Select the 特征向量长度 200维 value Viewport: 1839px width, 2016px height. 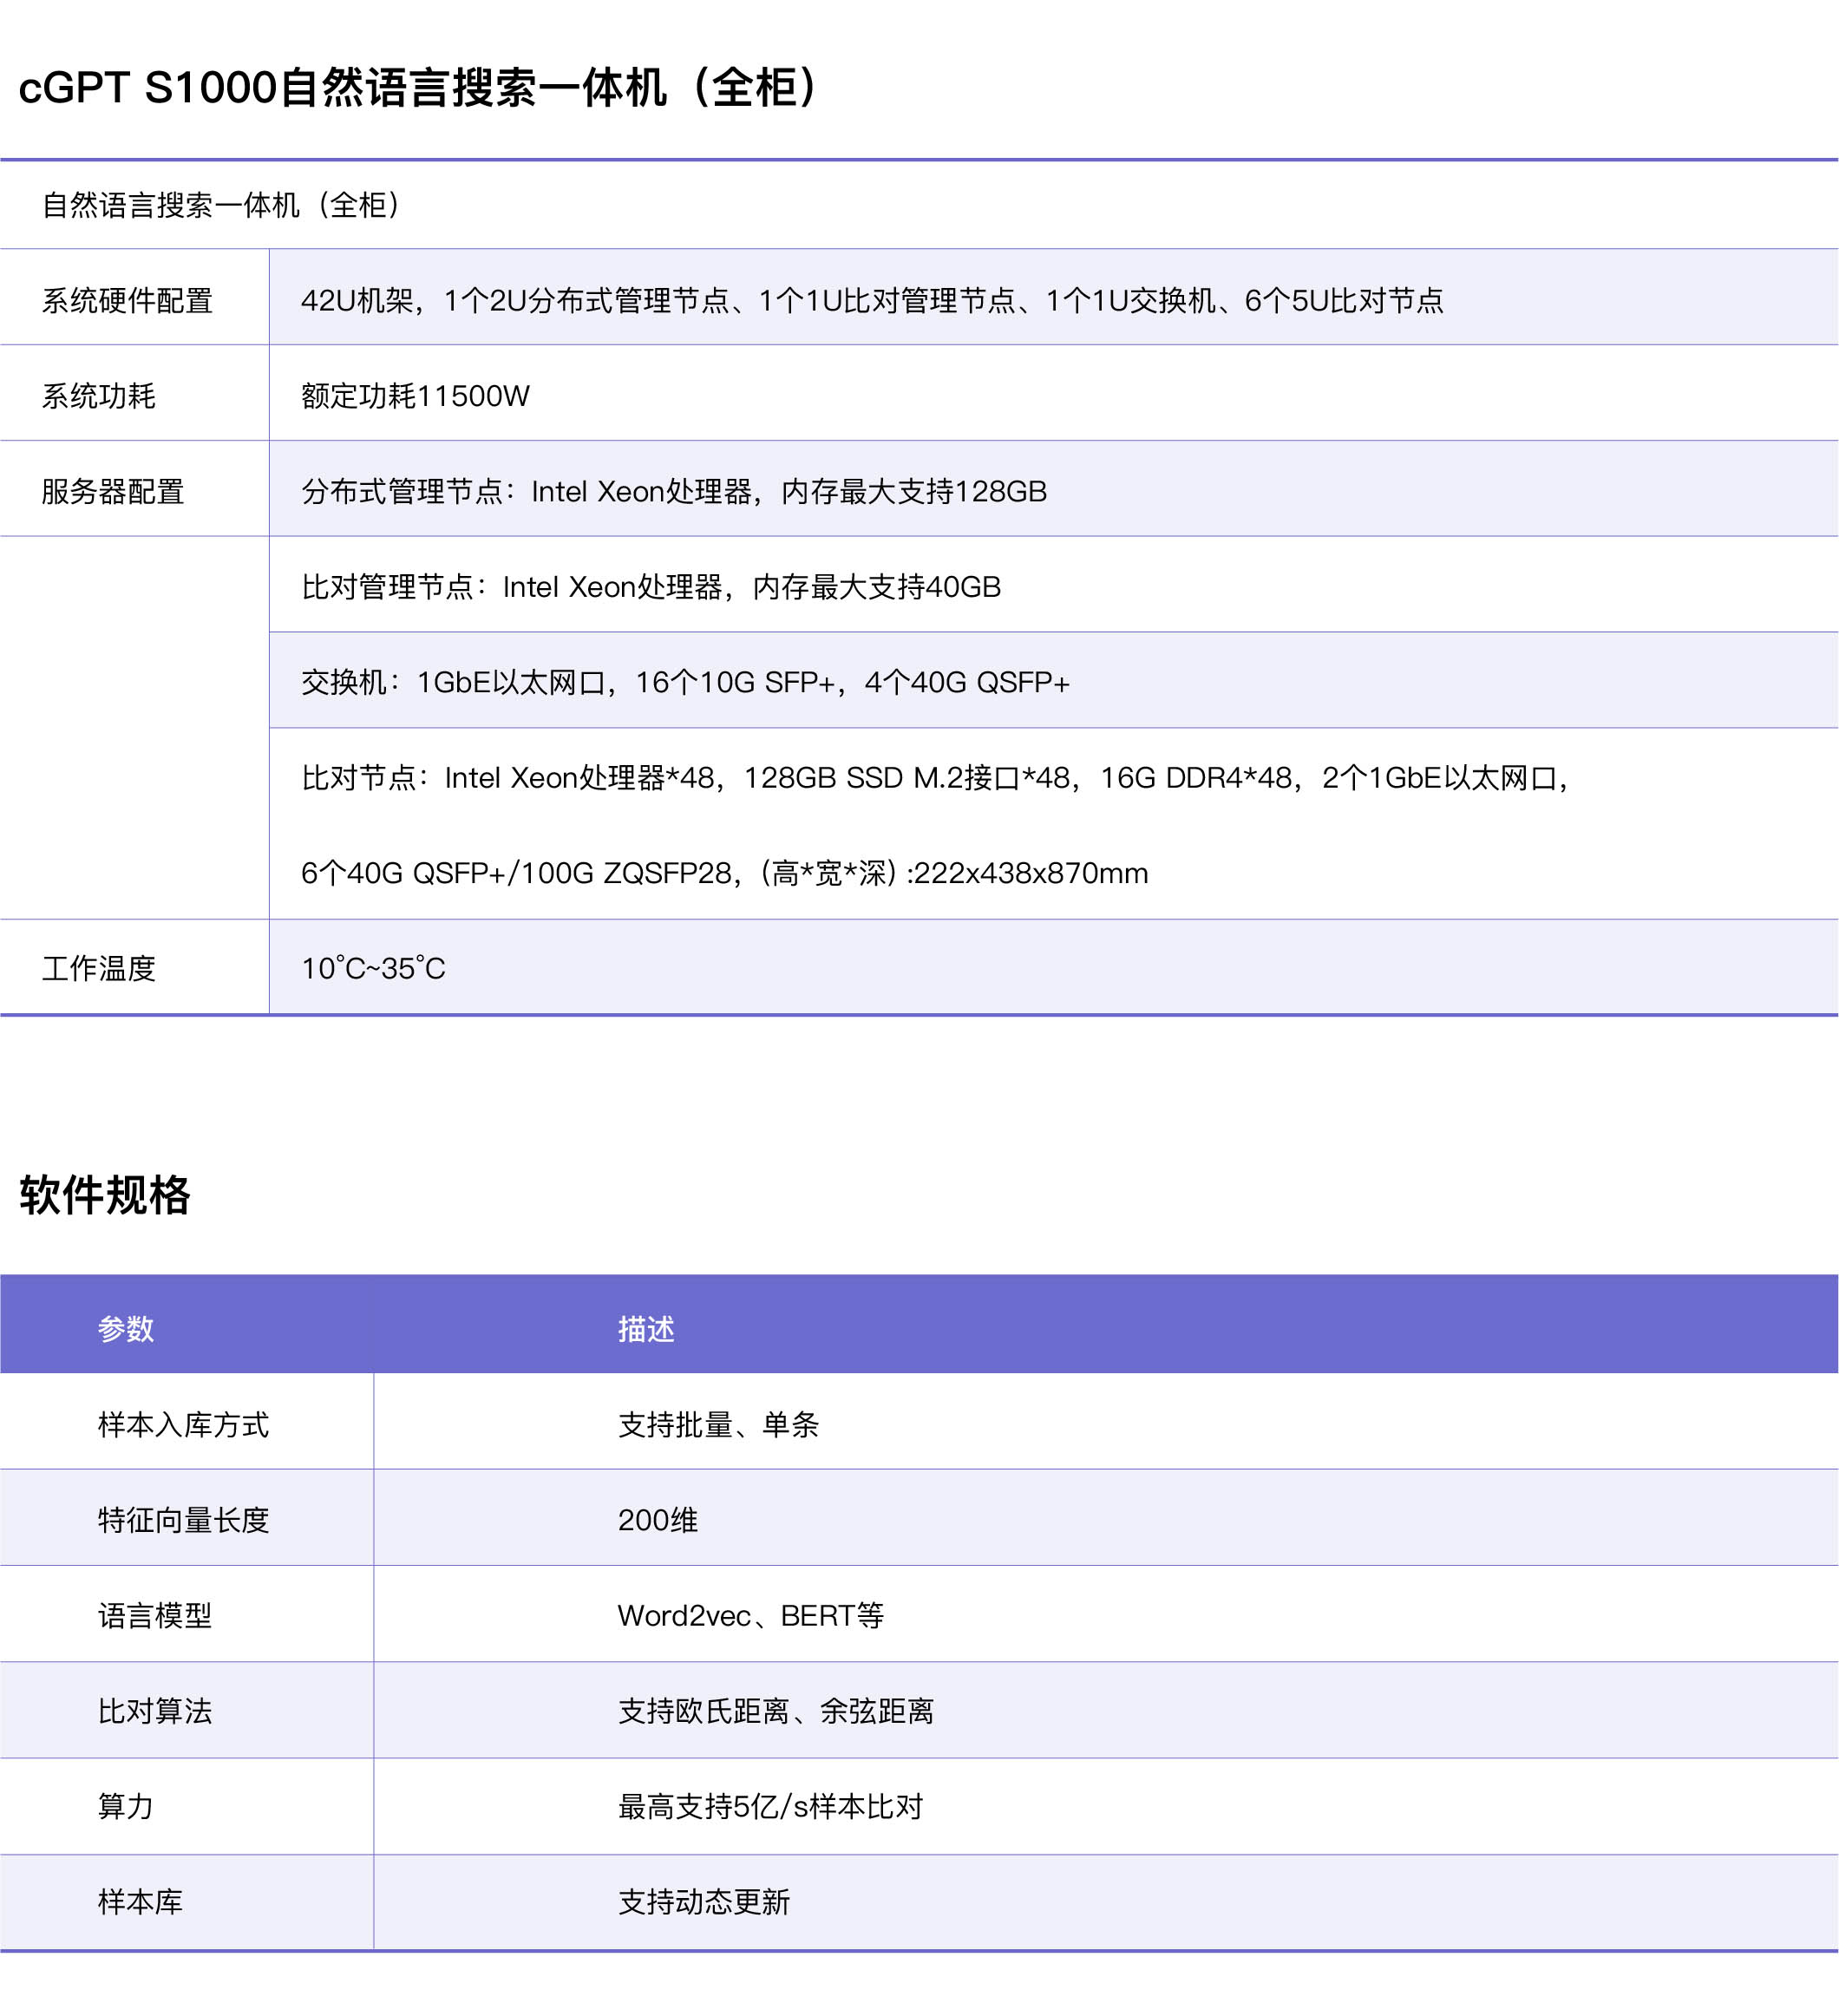click(658, 1520)
